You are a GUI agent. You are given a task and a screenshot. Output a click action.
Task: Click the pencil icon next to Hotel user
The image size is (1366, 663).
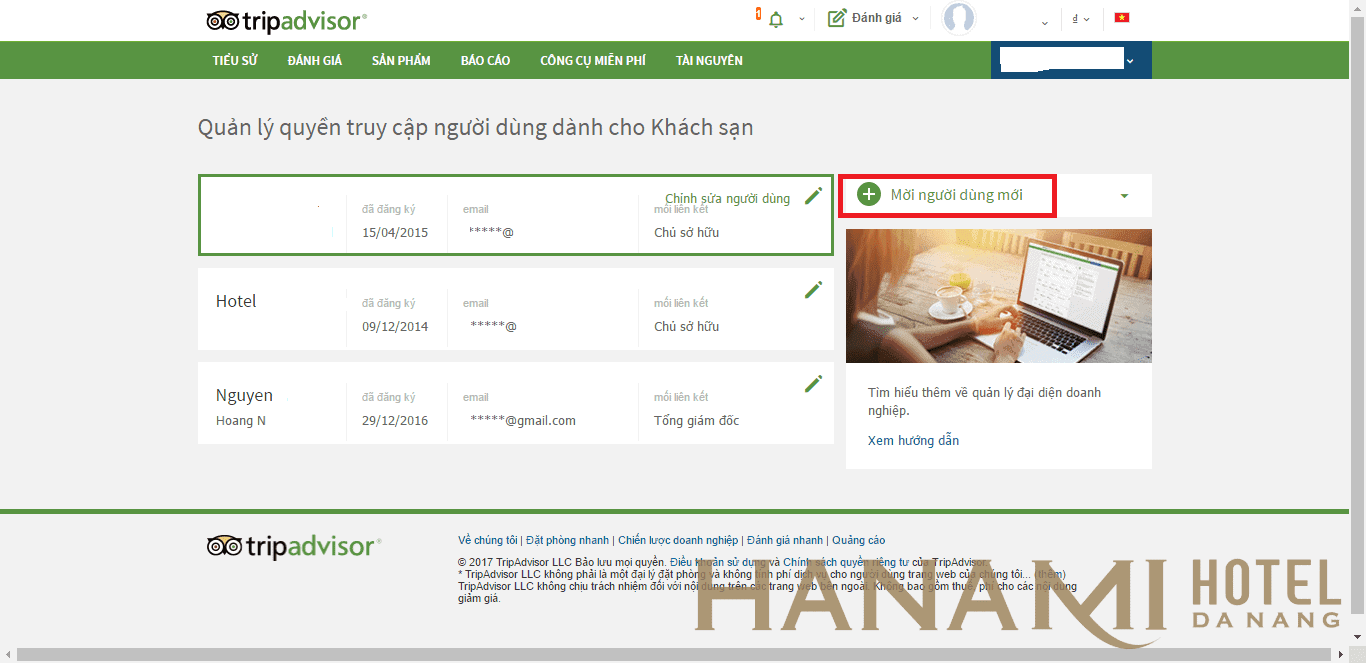point(813,289)
